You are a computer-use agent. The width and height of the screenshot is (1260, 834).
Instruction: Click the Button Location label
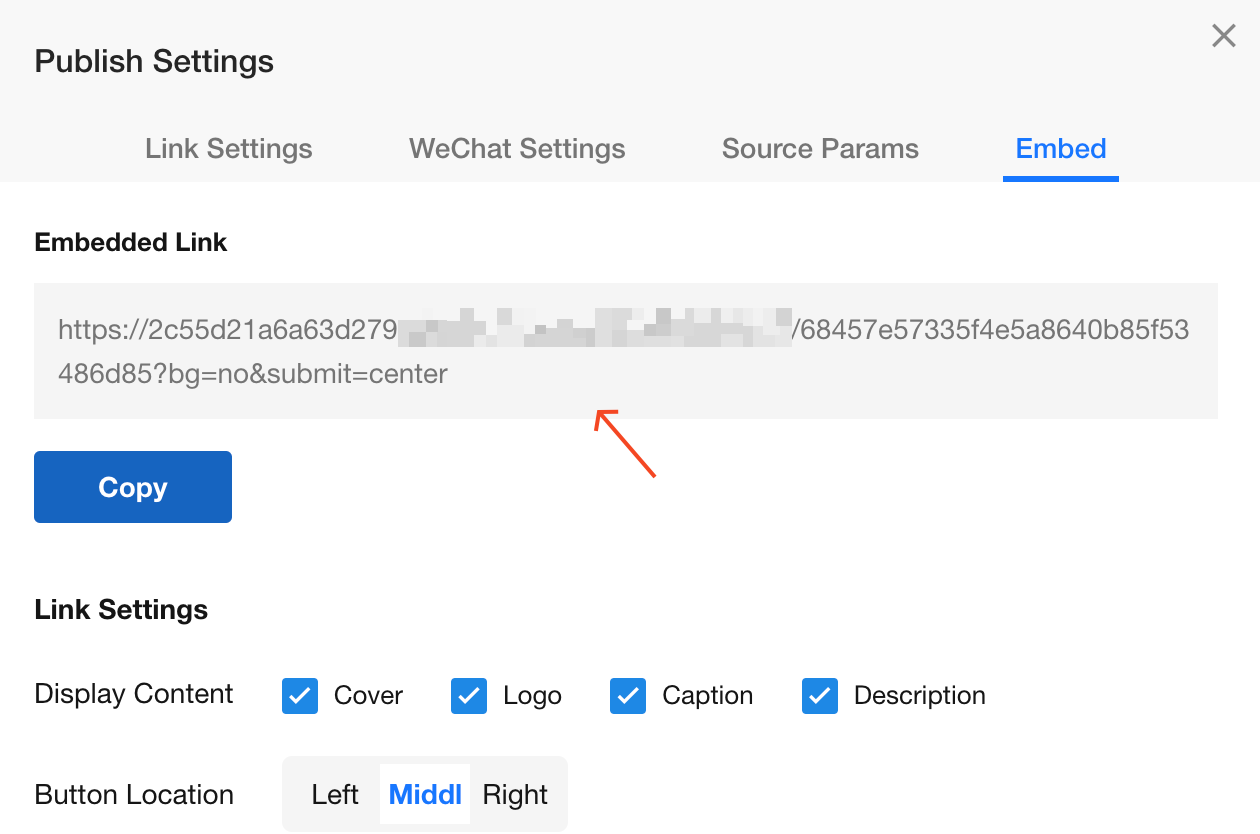click(134, 795)
